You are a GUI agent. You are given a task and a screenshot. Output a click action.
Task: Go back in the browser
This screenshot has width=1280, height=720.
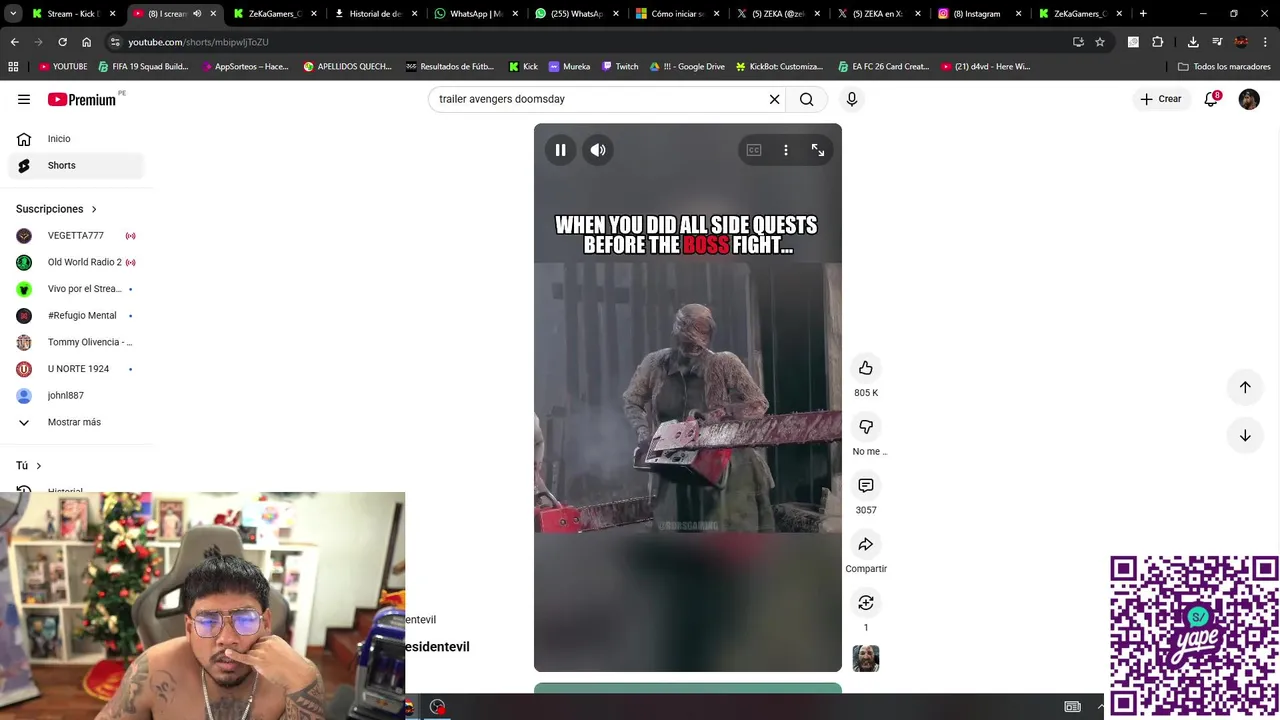[14, 42]
